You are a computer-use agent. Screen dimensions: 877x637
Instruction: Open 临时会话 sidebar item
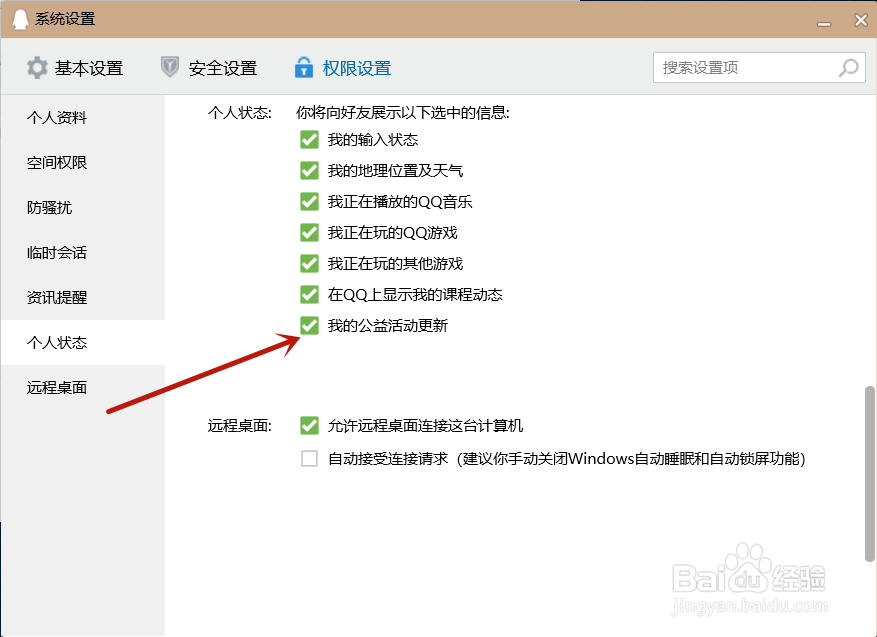(x=83, y=253)
